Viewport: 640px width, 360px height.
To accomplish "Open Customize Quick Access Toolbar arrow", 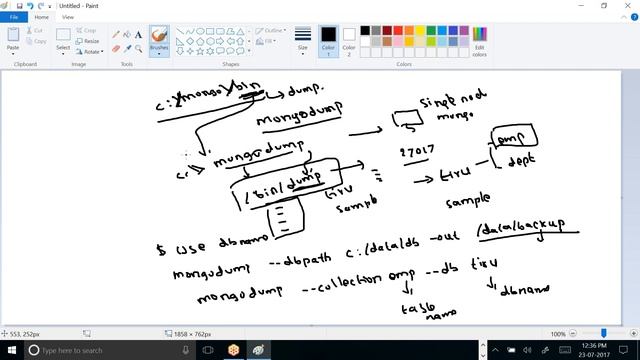I will pyautogui.click(x=50, y=7).
